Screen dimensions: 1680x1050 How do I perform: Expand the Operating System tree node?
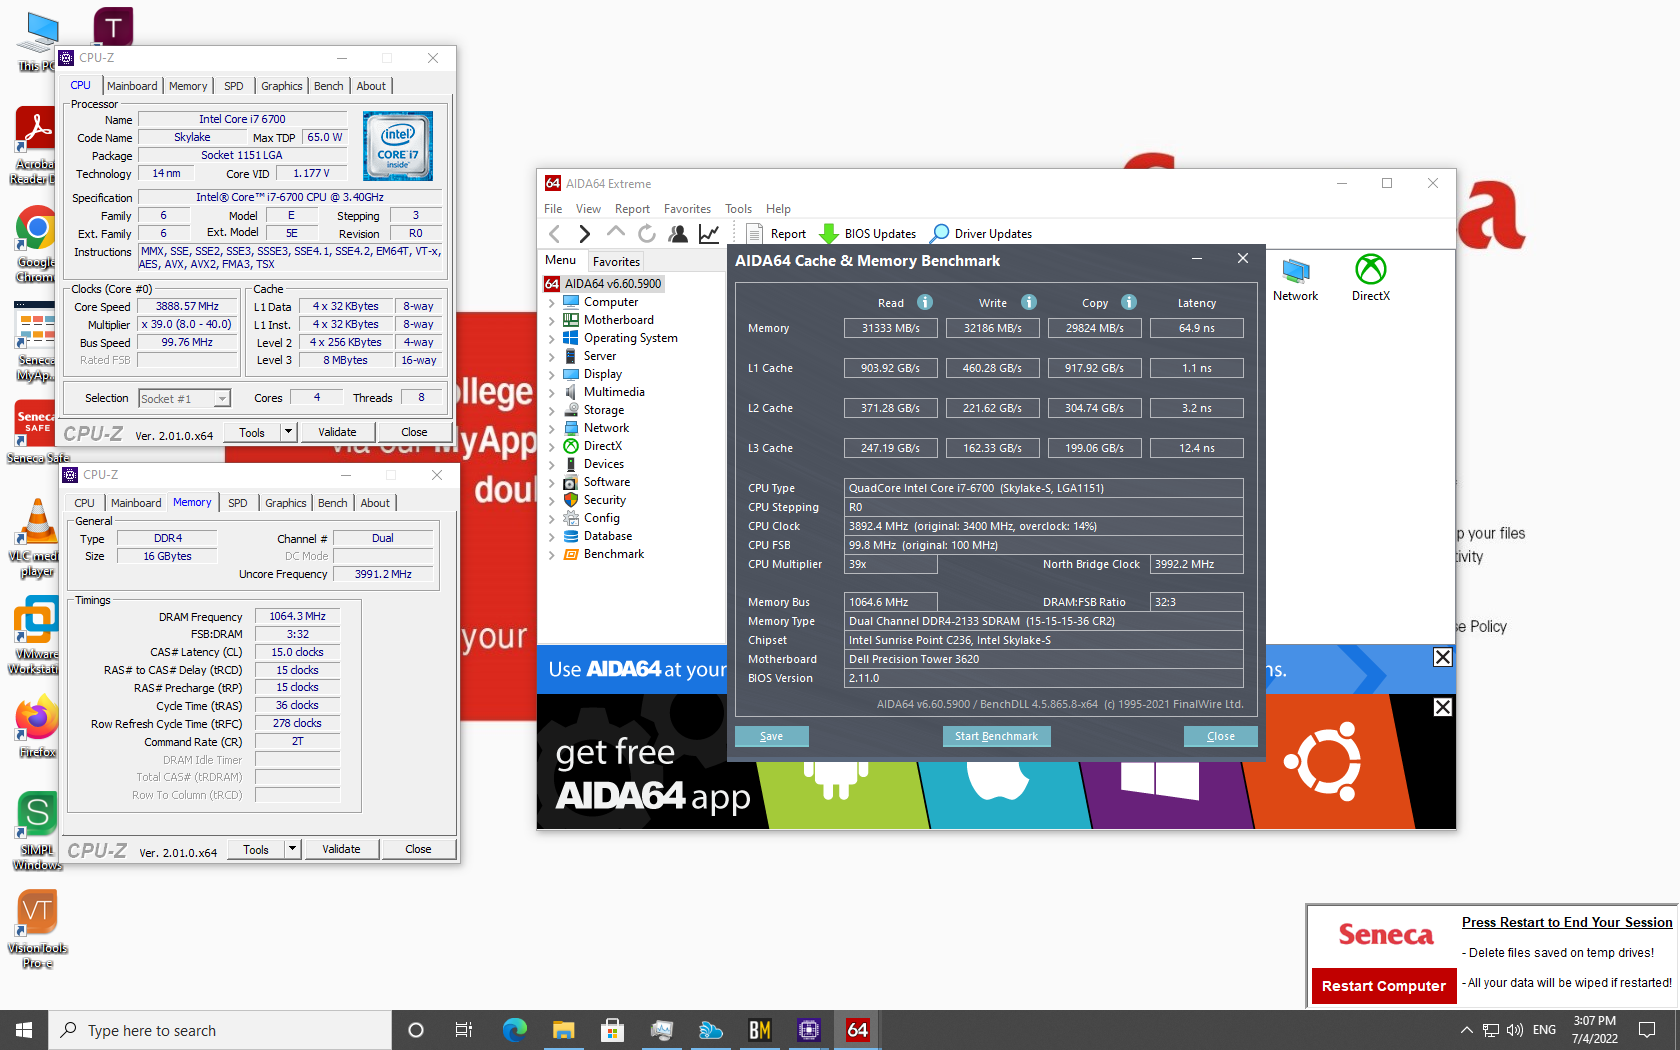(551, 338)
